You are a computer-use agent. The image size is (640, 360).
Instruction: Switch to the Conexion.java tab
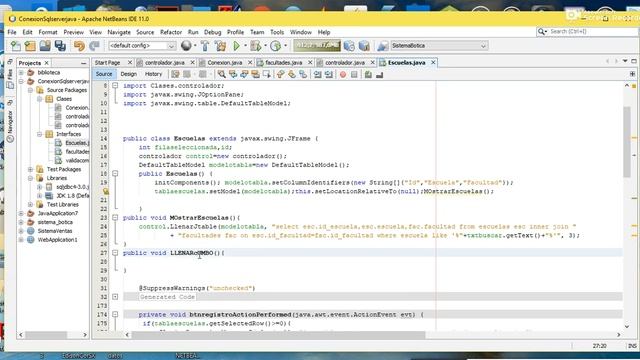tap(224, 63)
